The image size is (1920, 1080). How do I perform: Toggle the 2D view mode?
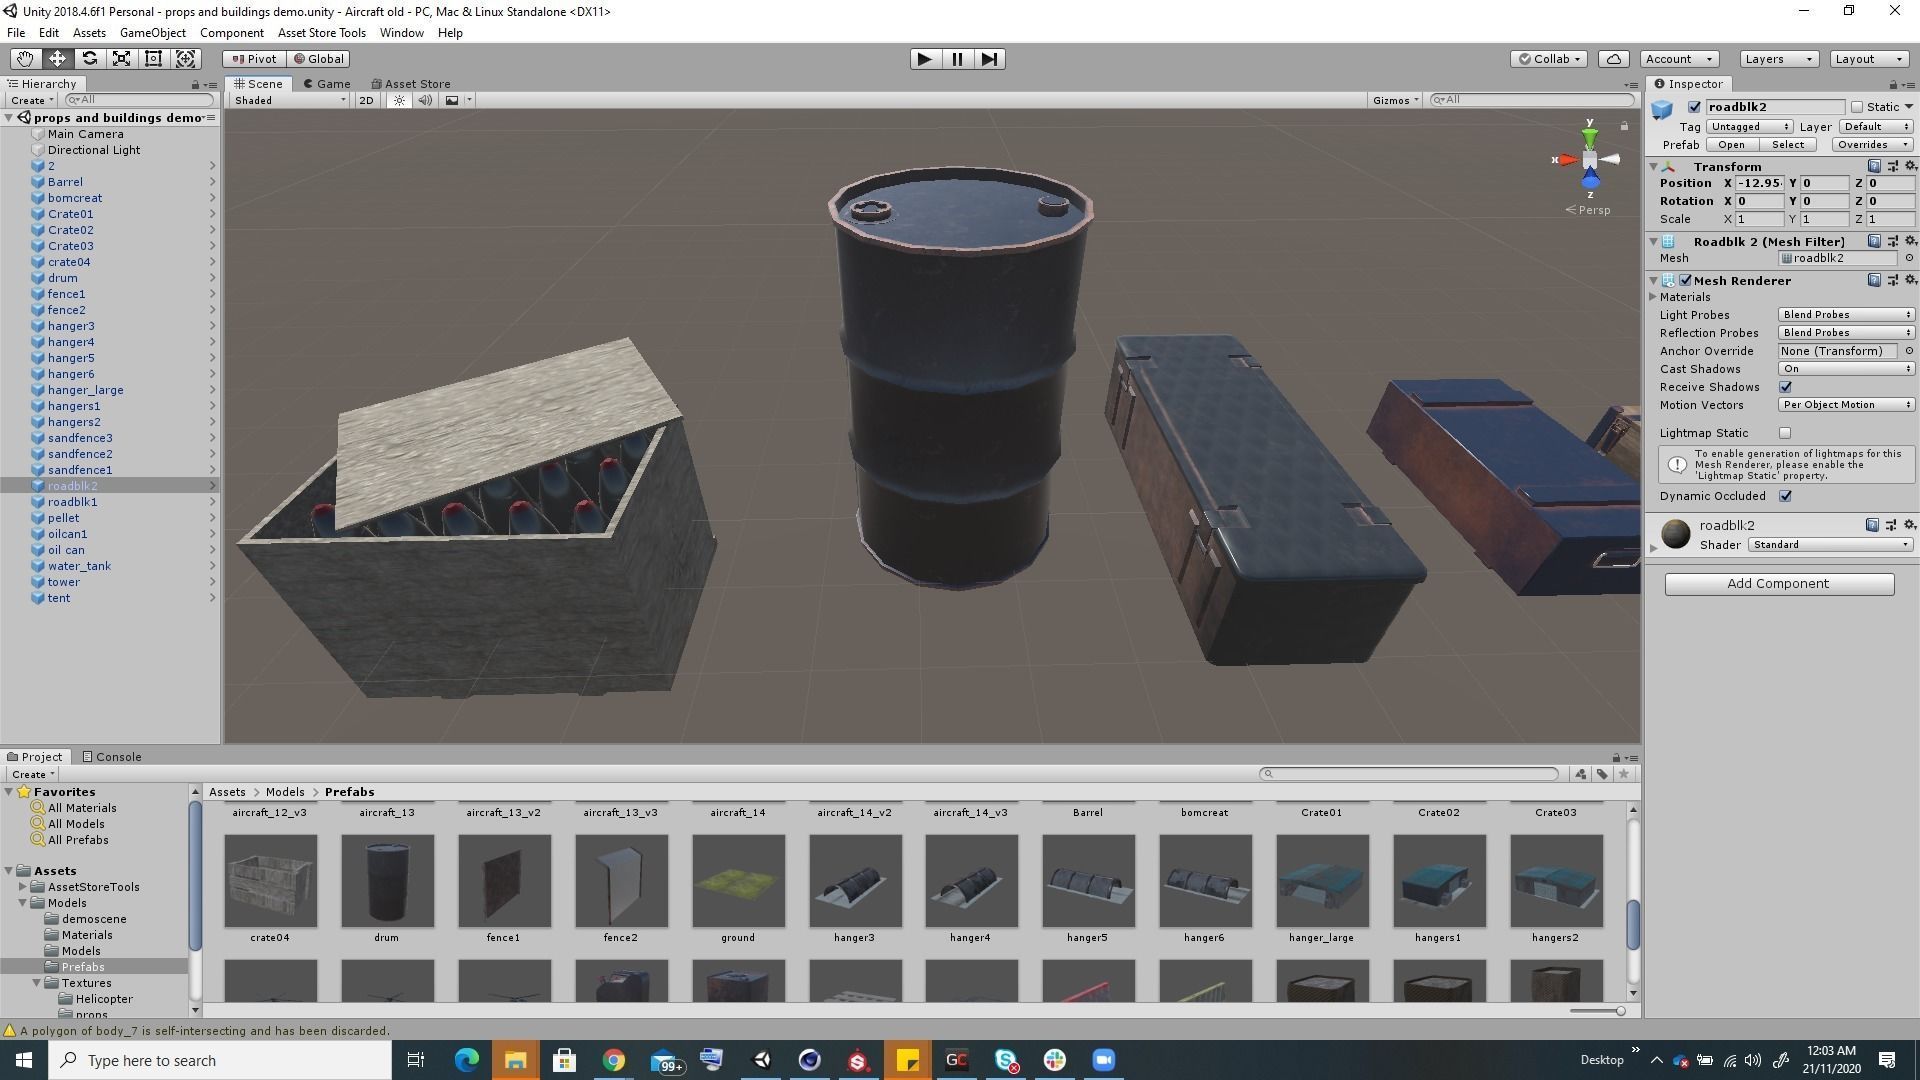(366, 100)
